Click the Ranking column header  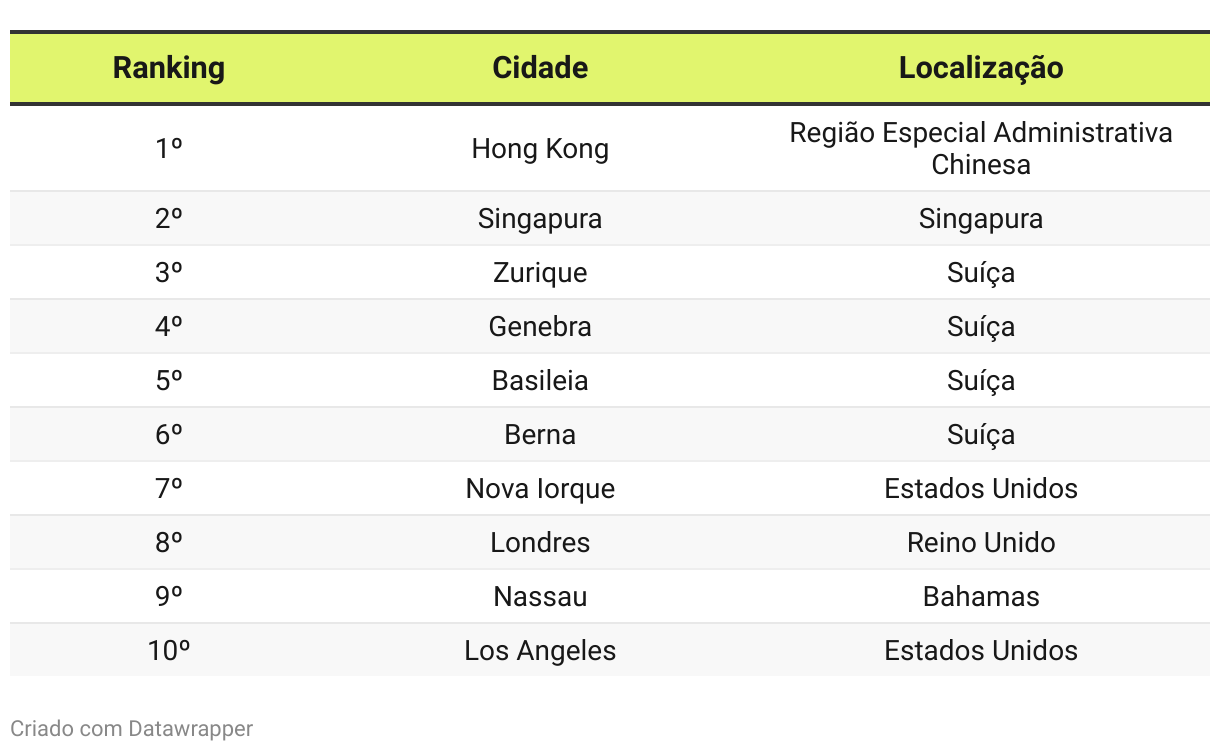[x=169, y=68]
